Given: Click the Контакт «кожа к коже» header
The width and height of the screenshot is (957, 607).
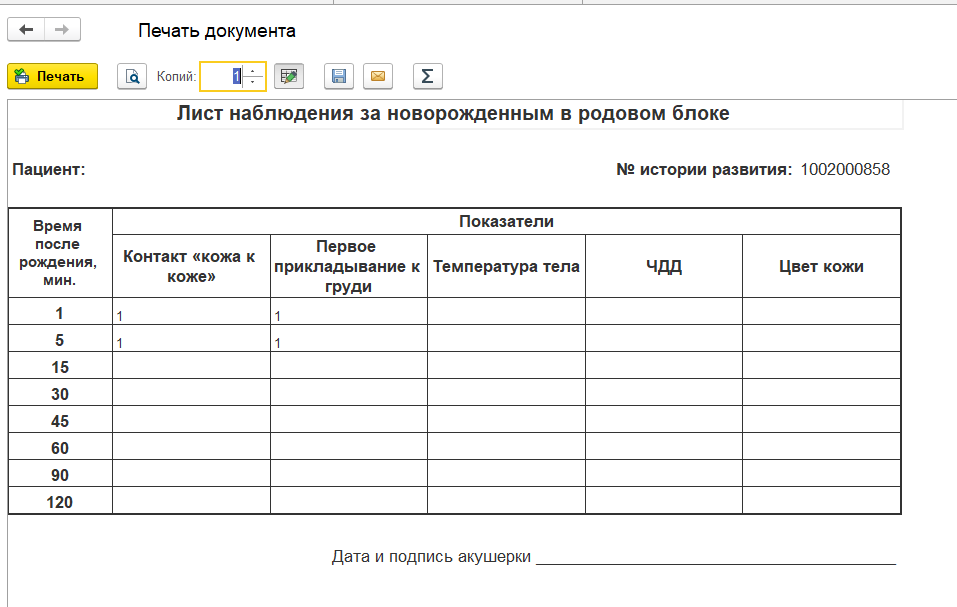Looking at the screenshot, I should tap(191, 266).
